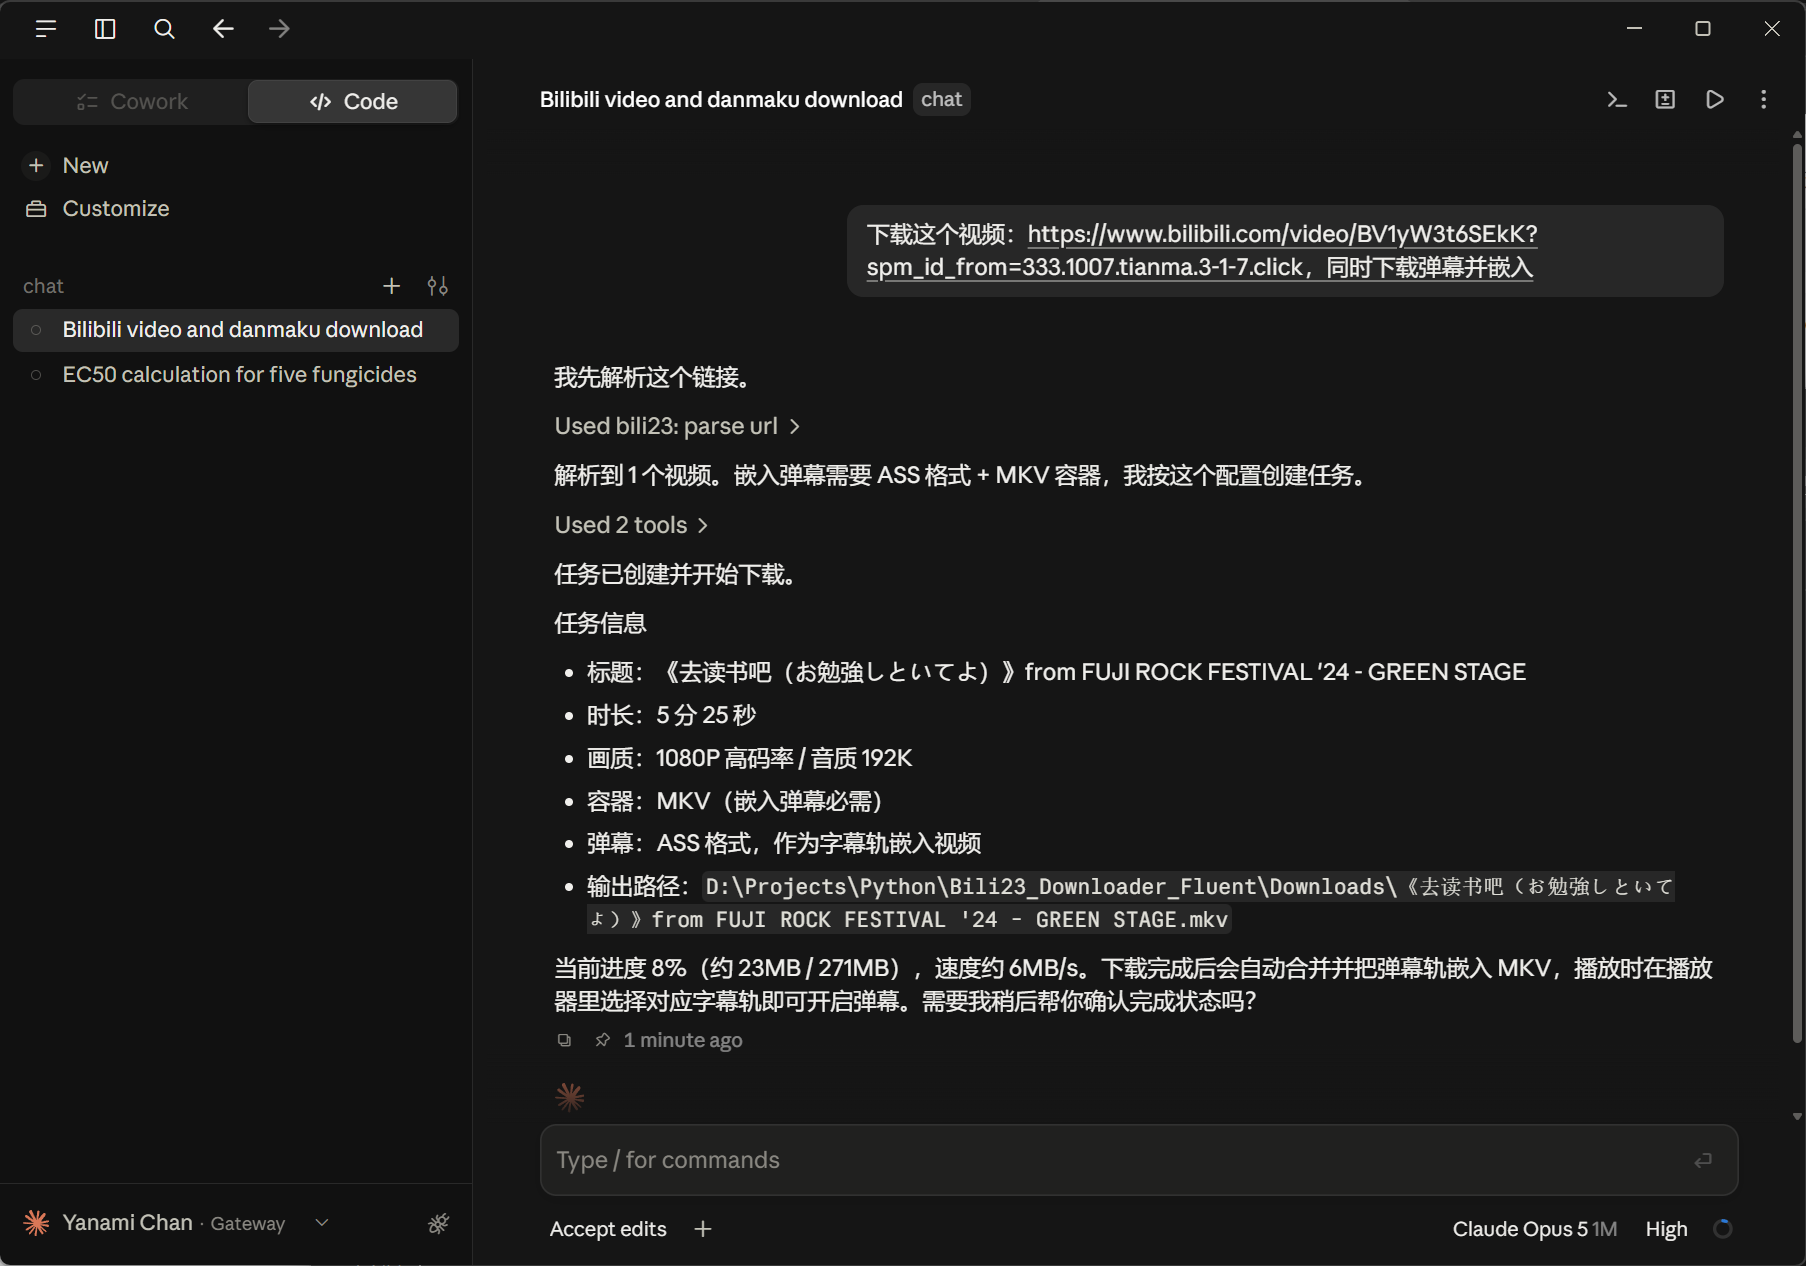The image size is (1806, 1266).
Task: Go back with the left arrow
Action: point(223,29)
